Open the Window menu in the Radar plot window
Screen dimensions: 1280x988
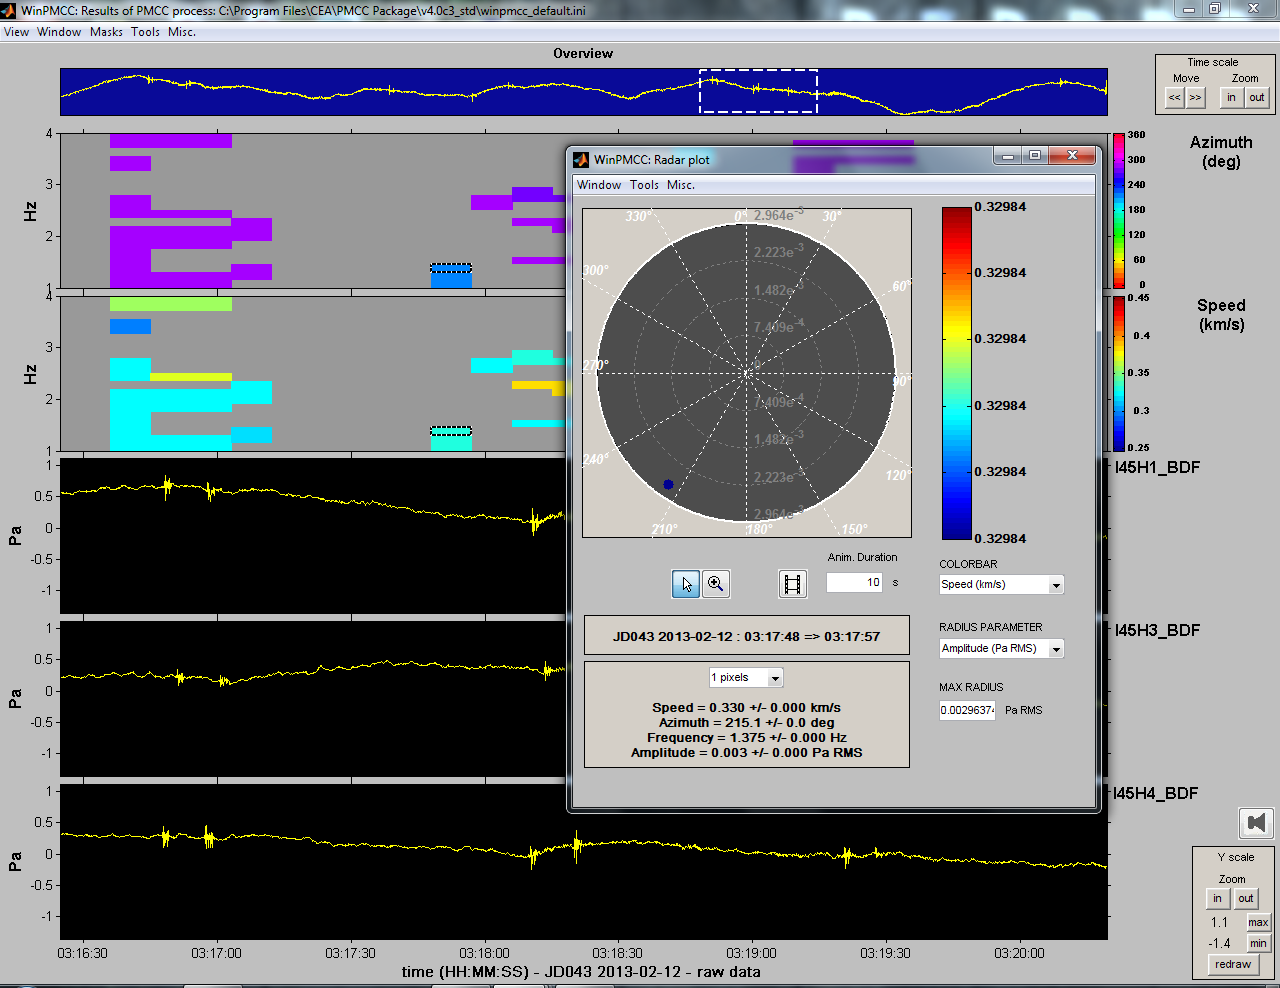(599, 185)
